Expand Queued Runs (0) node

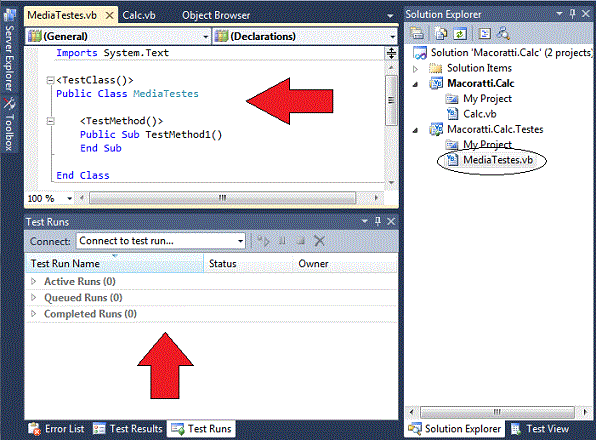click(33, 297)
